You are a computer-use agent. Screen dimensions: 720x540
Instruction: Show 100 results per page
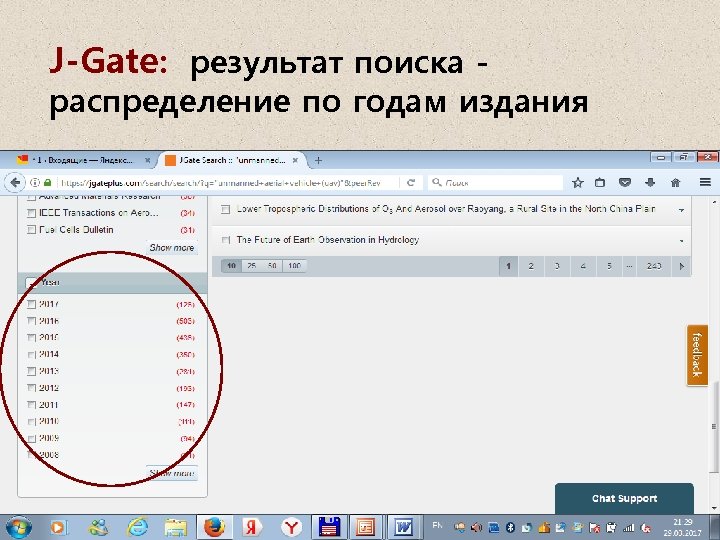[294, 266]
